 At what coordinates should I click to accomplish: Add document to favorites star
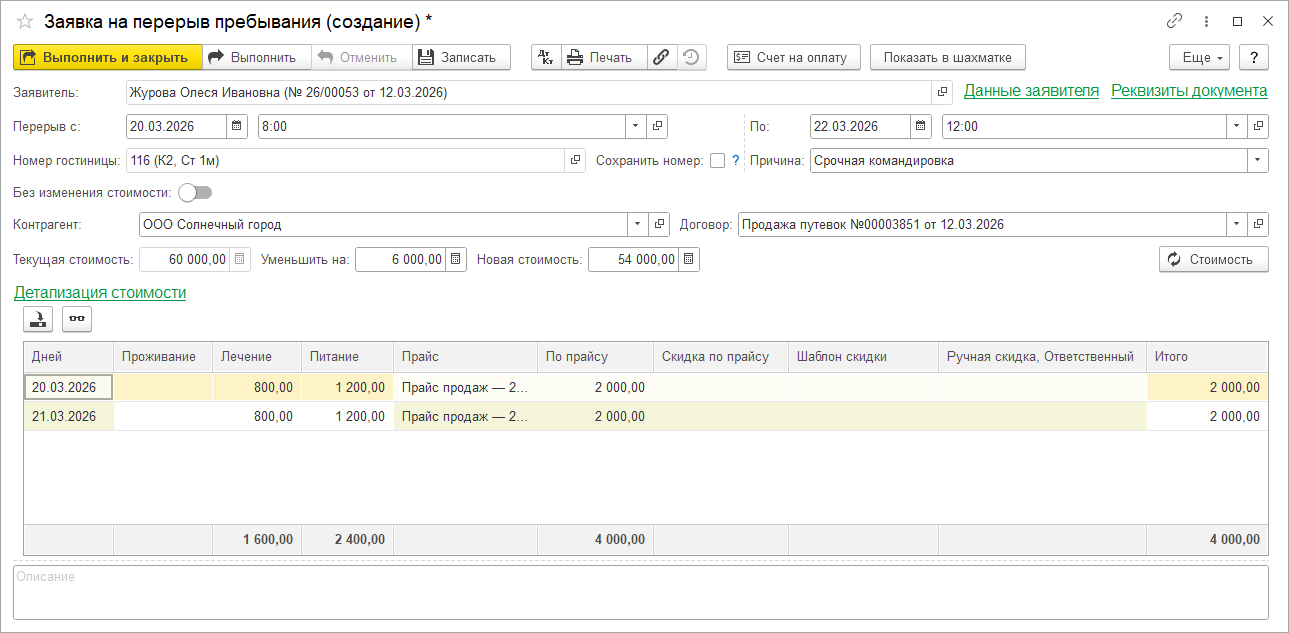pyautogui.click(x=25, y=21)
